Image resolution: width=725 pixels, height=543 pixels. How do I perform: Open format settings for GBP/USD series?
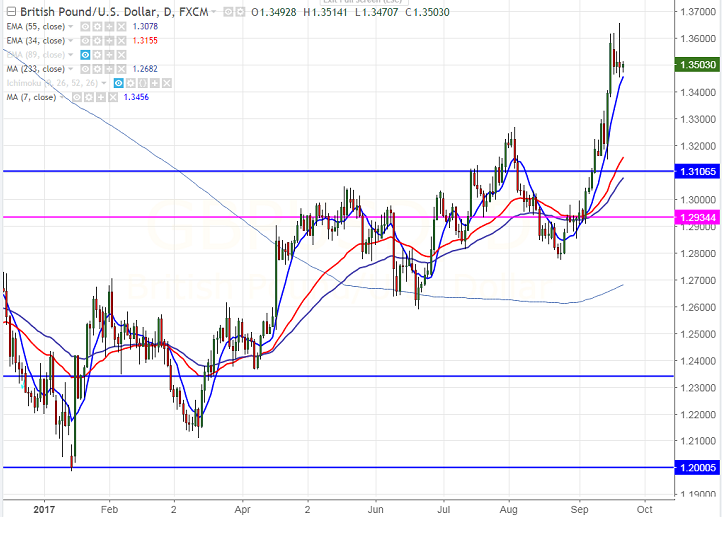(240, 12)
